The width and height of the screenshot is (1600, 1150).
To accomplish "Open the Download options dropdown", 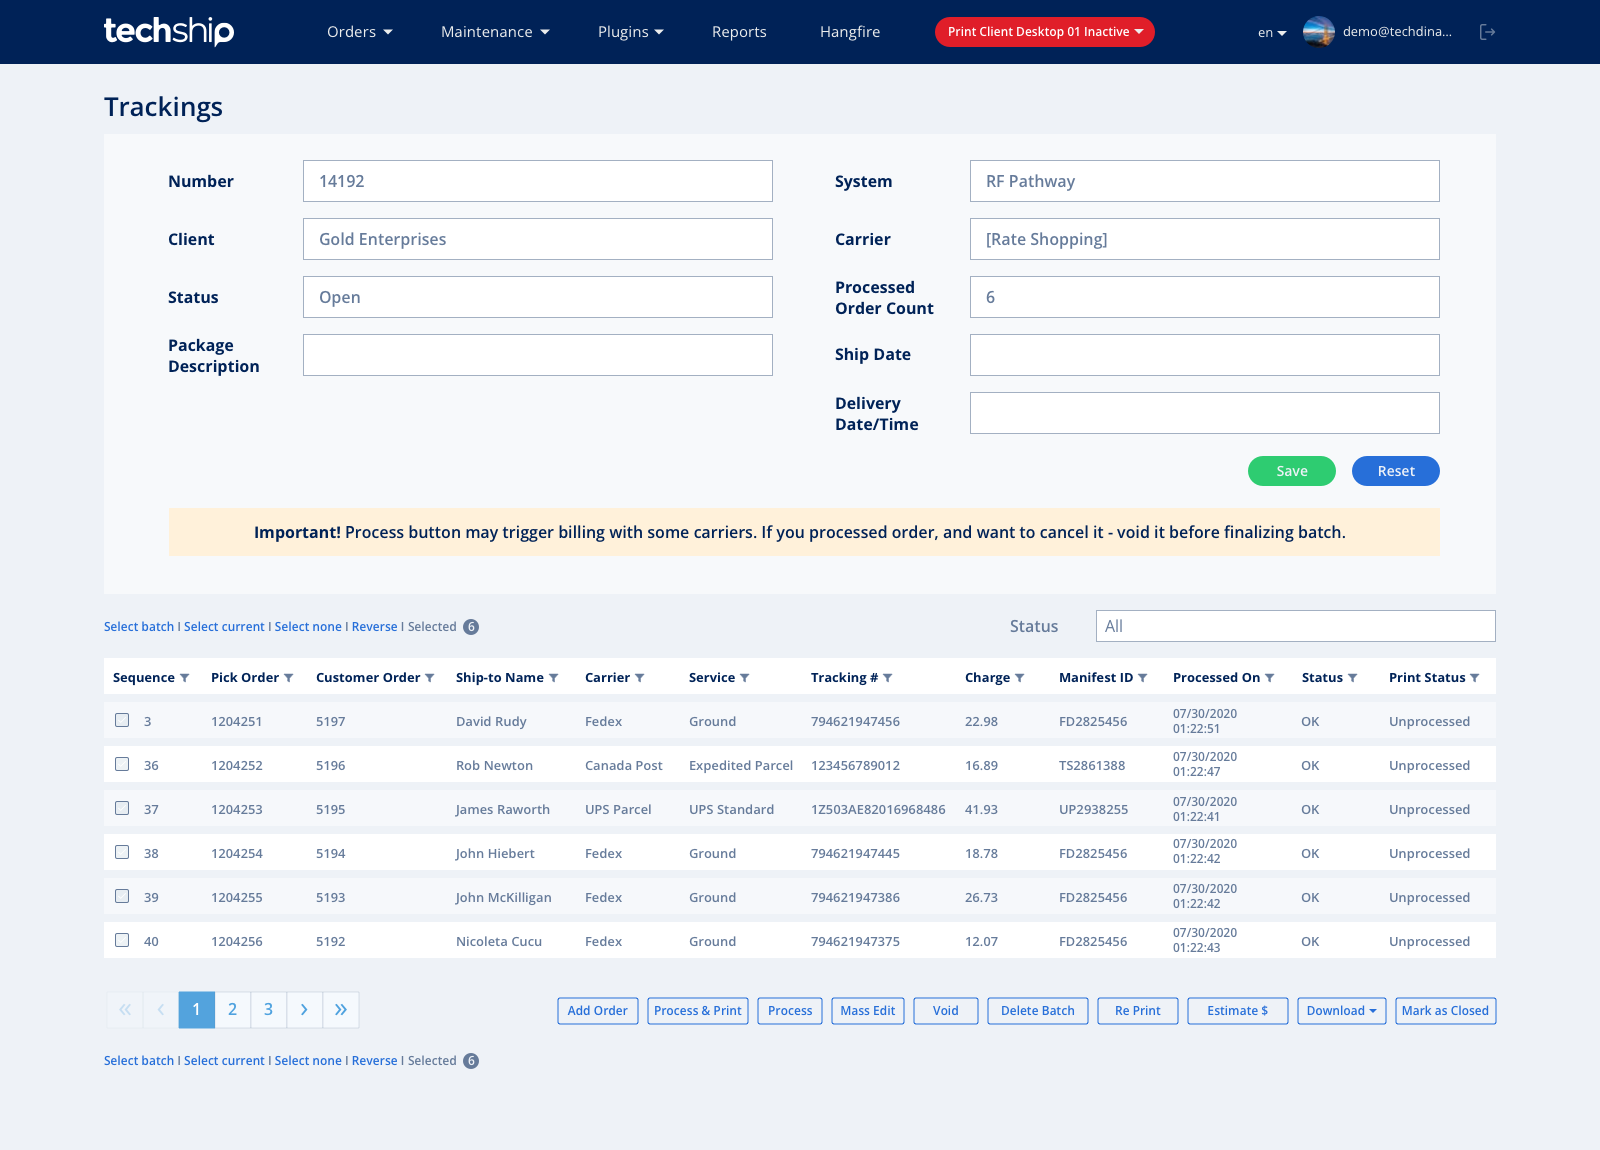I will point(1341,1010).
